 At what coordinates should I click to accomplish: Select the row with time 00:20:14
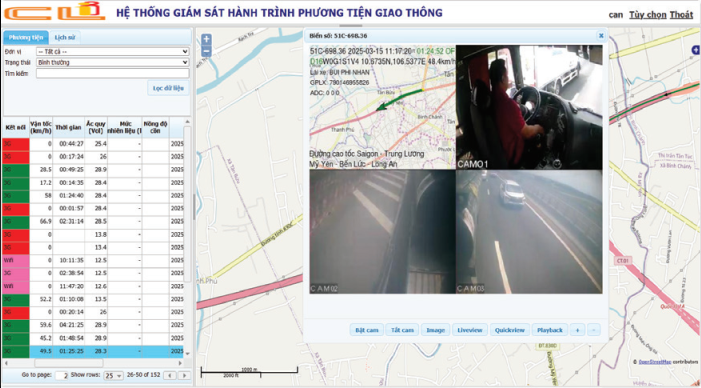pyautogui.click(x=93, y=312)
